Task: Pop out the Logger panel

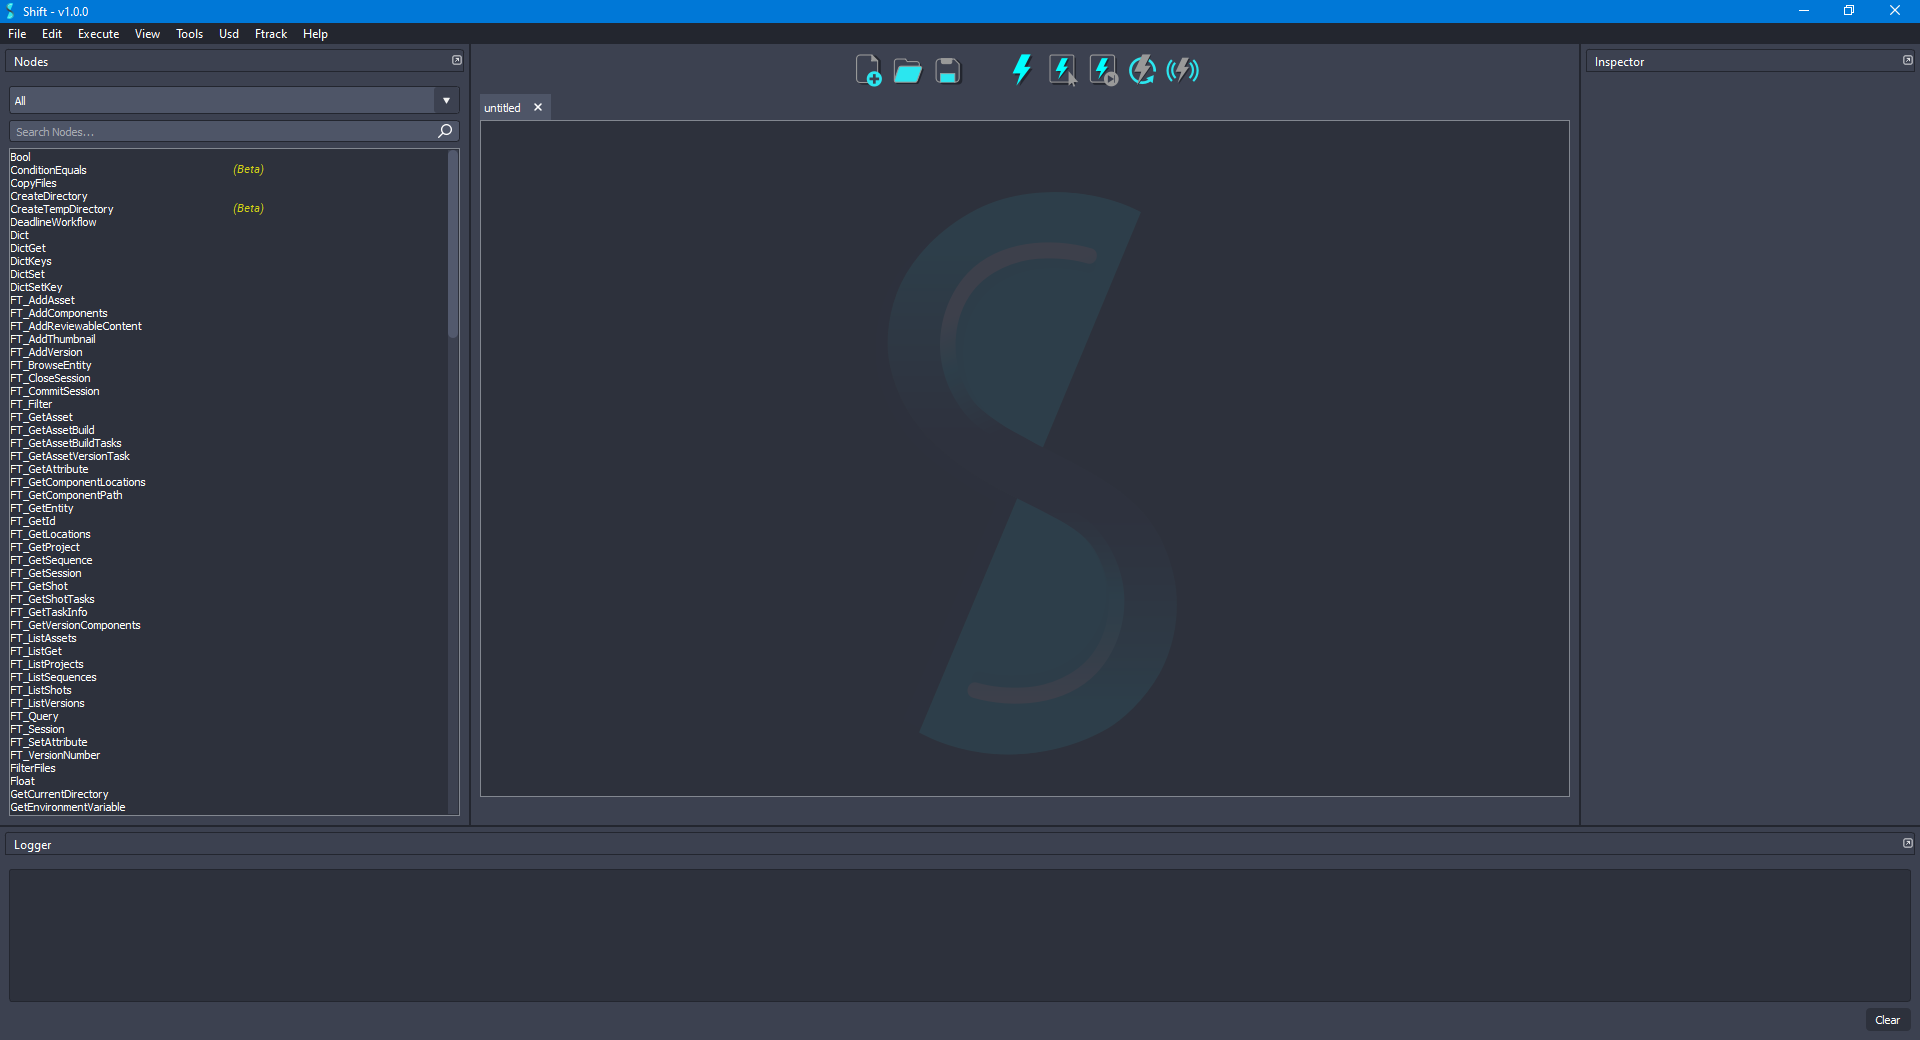Action: tap(1907, 843)
